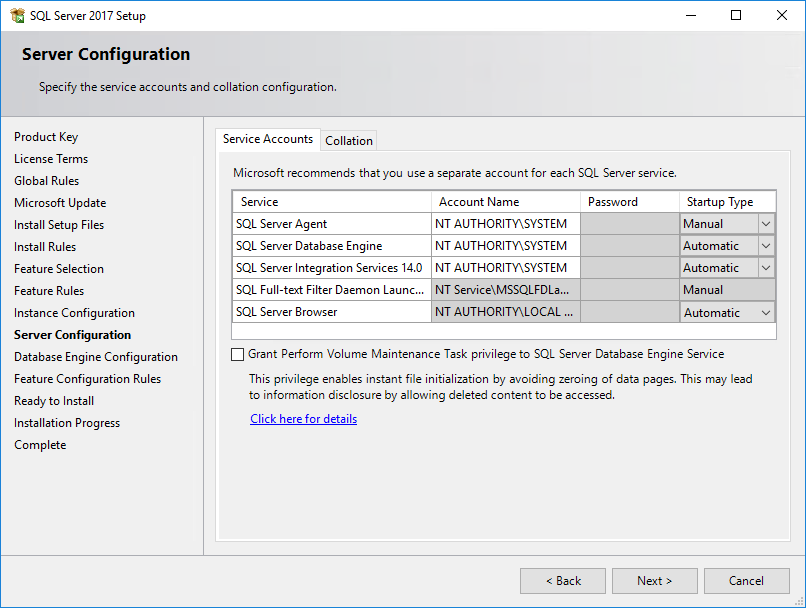Click Product Key in the setup steps

click(46, 137)
